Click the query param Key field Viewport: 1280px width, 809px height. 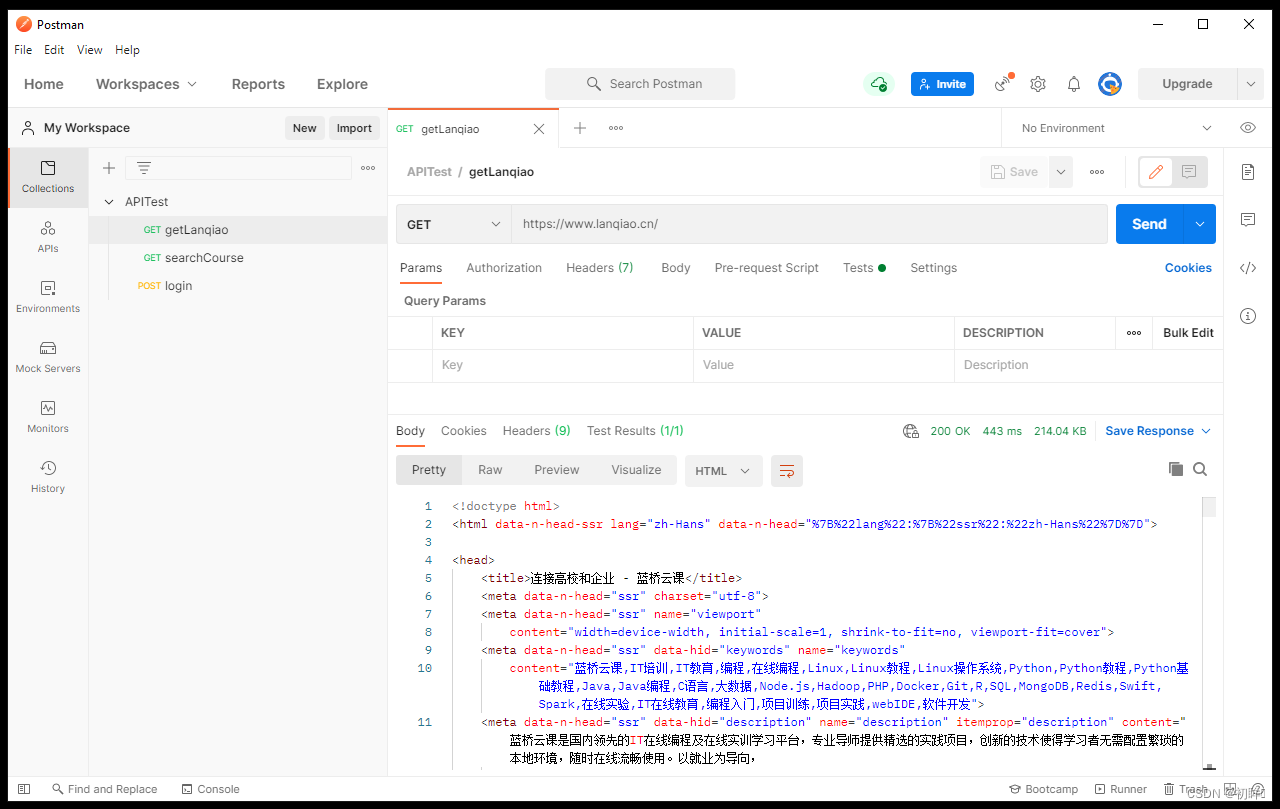(x=563, y=365)
